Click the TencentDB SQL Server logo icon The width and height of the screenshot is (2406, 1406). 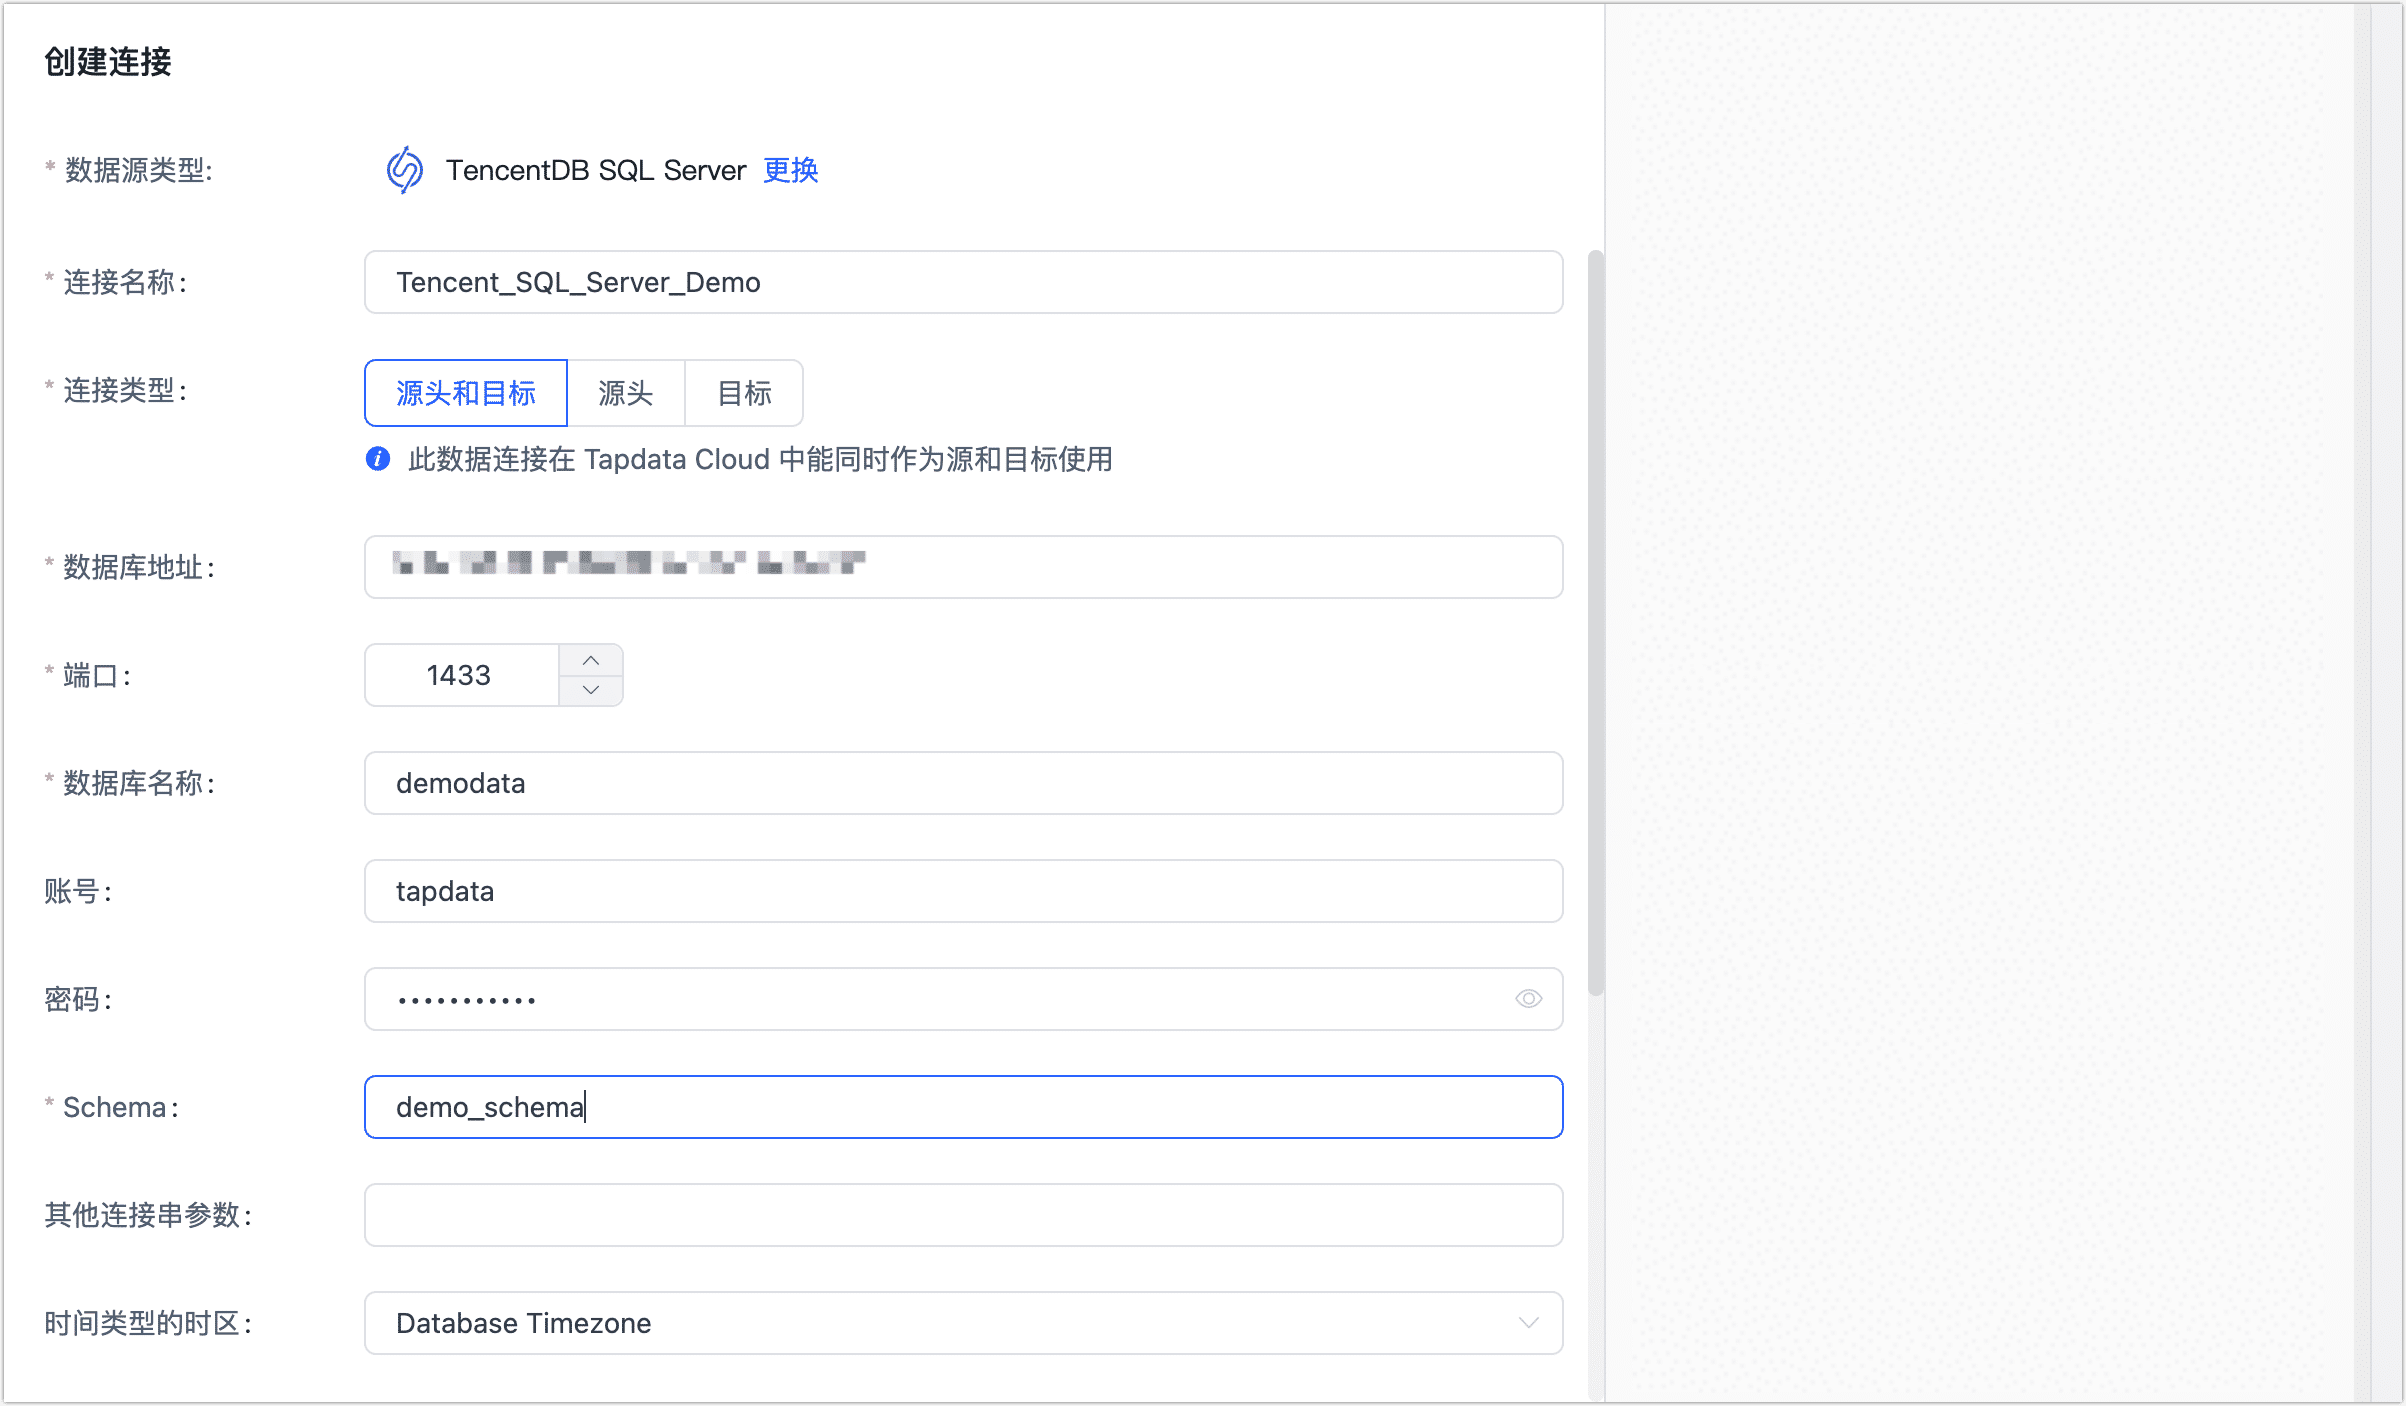pos(405,169)
